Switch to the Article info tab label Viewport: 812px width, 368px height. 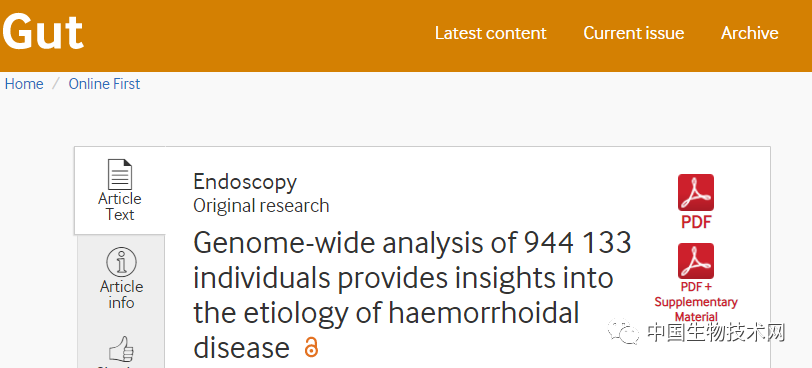121,295
